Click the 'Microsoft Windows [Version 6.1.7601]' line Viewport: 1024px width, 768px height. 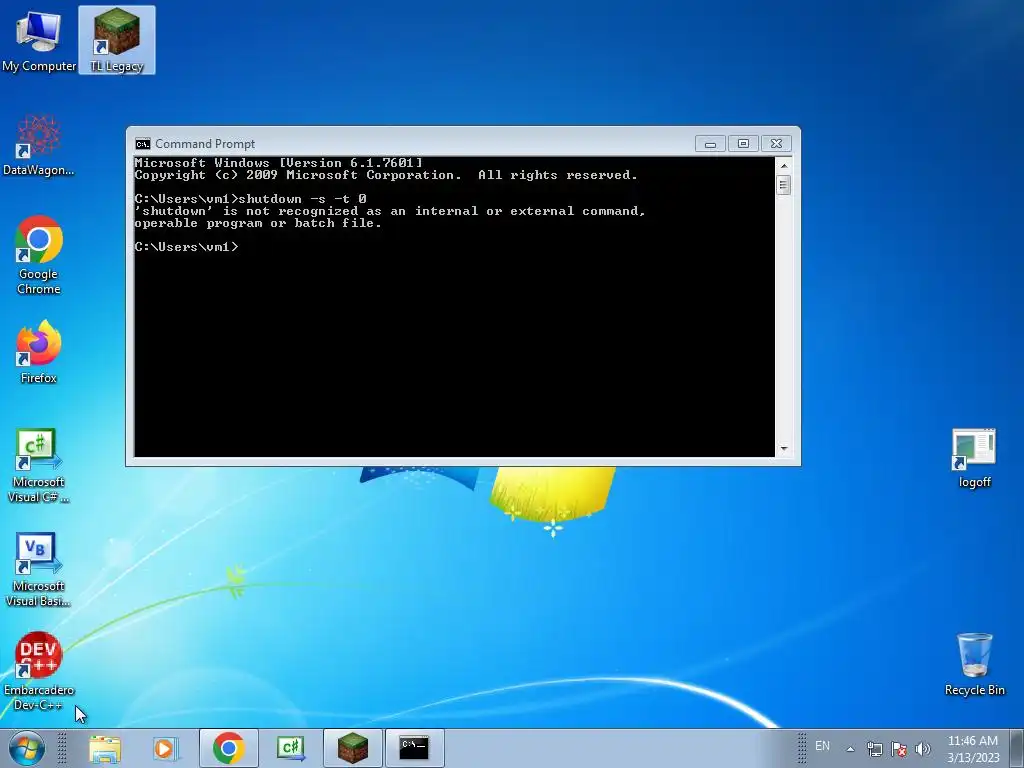click(279, 163)
